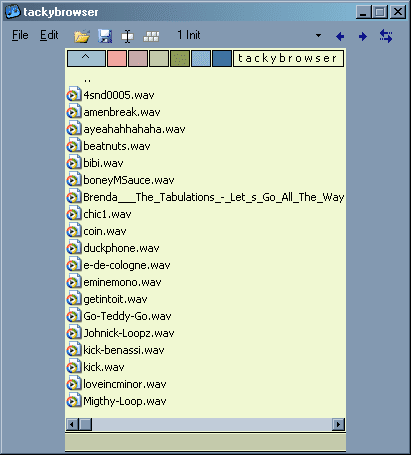Select the dark blue color swatch
The image size is (411, 455).
[x=222, y=58]
